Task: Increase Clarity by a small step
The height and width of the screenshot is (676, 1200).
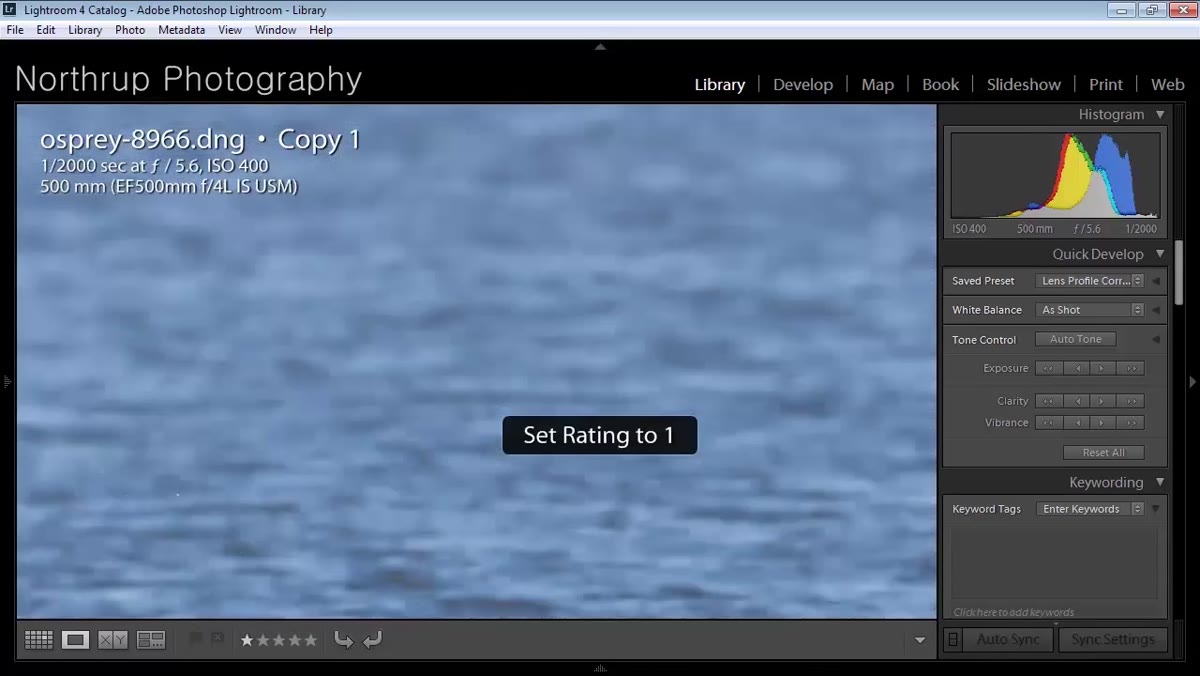Action: [1103, 401]
